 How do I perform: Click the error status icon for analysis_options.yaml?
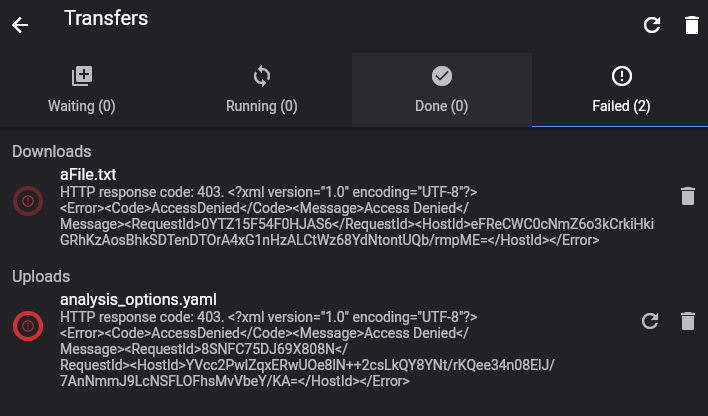pyautogui.click(x=28, y=326)
